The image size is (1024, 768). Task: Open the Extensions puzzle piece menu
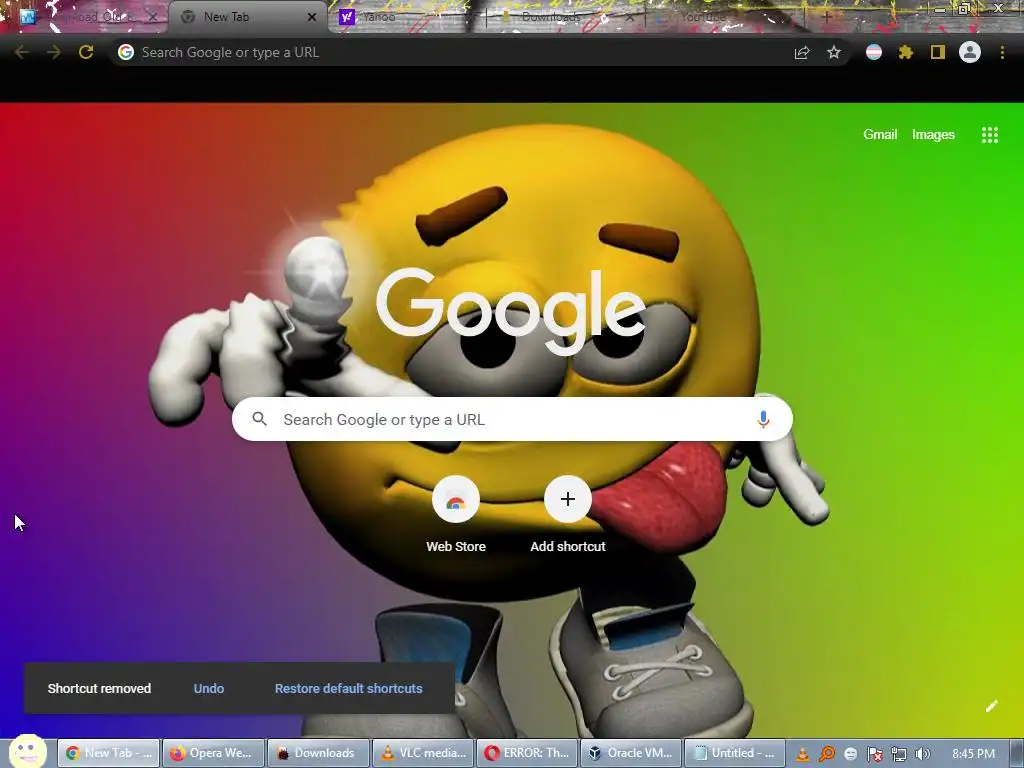click(906, 52)
